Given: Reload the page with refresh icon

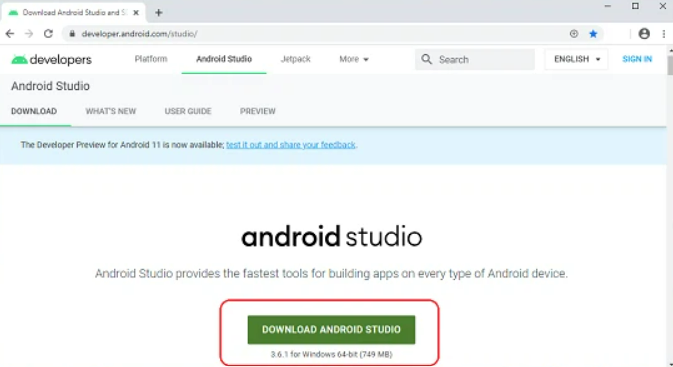Looking at the screenshot, I should pyautogui.click(x=48, y=33).
